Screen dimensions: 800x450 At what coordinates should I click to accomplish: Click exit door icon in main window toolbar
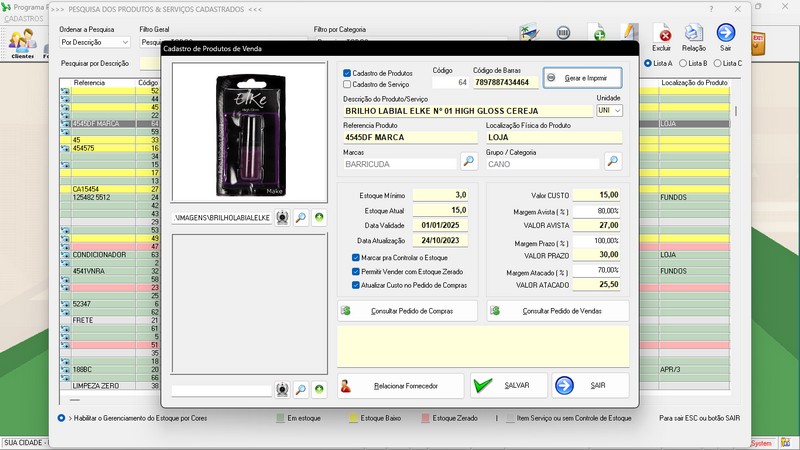(x=758, y=44)
